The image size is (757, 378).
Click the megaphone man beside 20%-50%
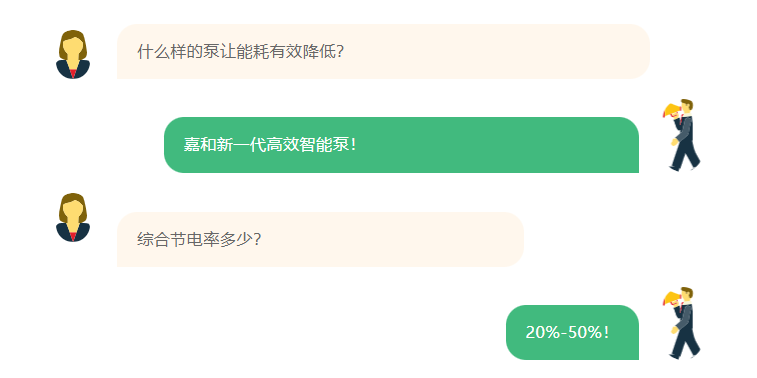click(682, 323)
